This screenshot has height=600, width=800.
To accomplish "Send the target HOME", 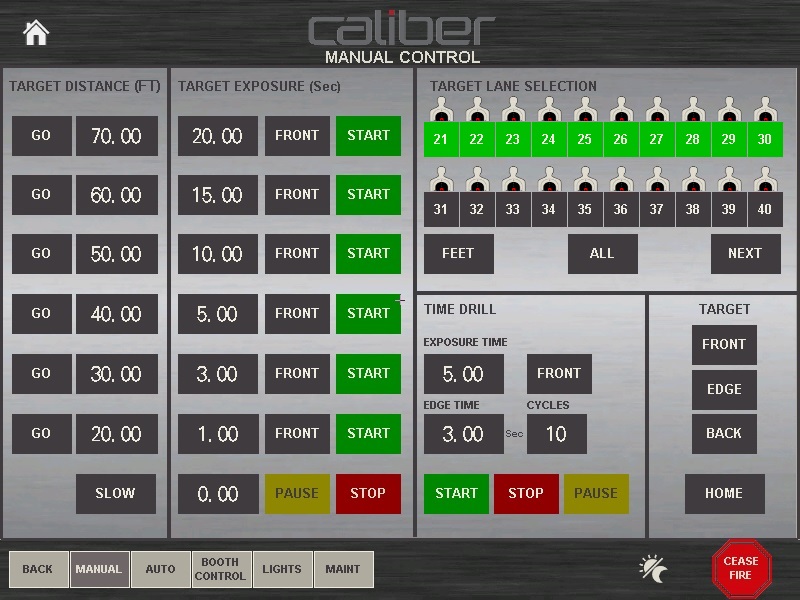I will pos(724,493).
